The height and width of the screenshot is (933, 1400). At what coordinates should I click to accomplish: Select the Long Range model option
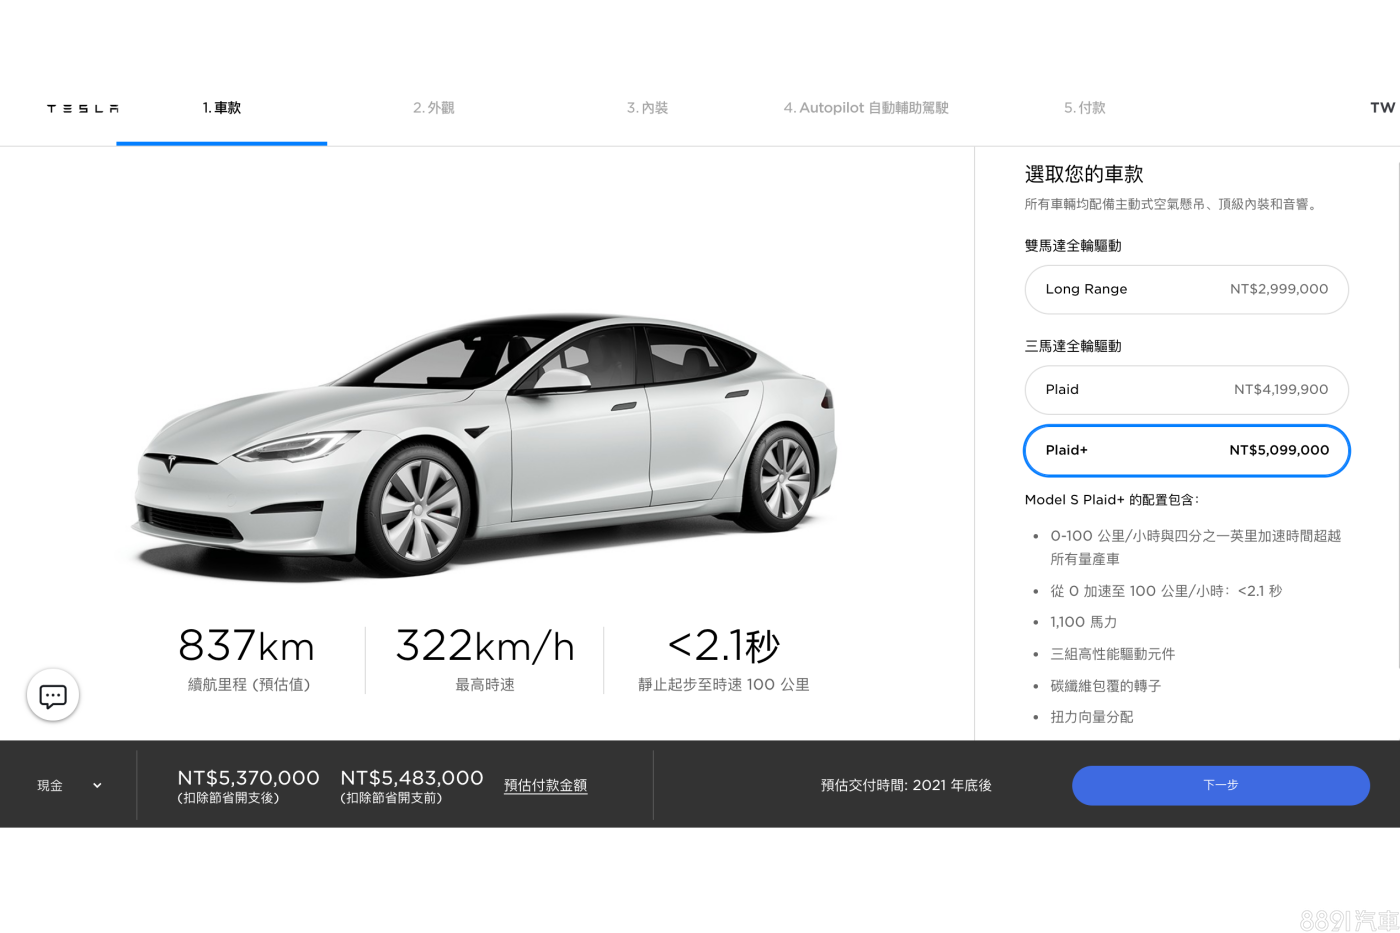click(1186, 289)
